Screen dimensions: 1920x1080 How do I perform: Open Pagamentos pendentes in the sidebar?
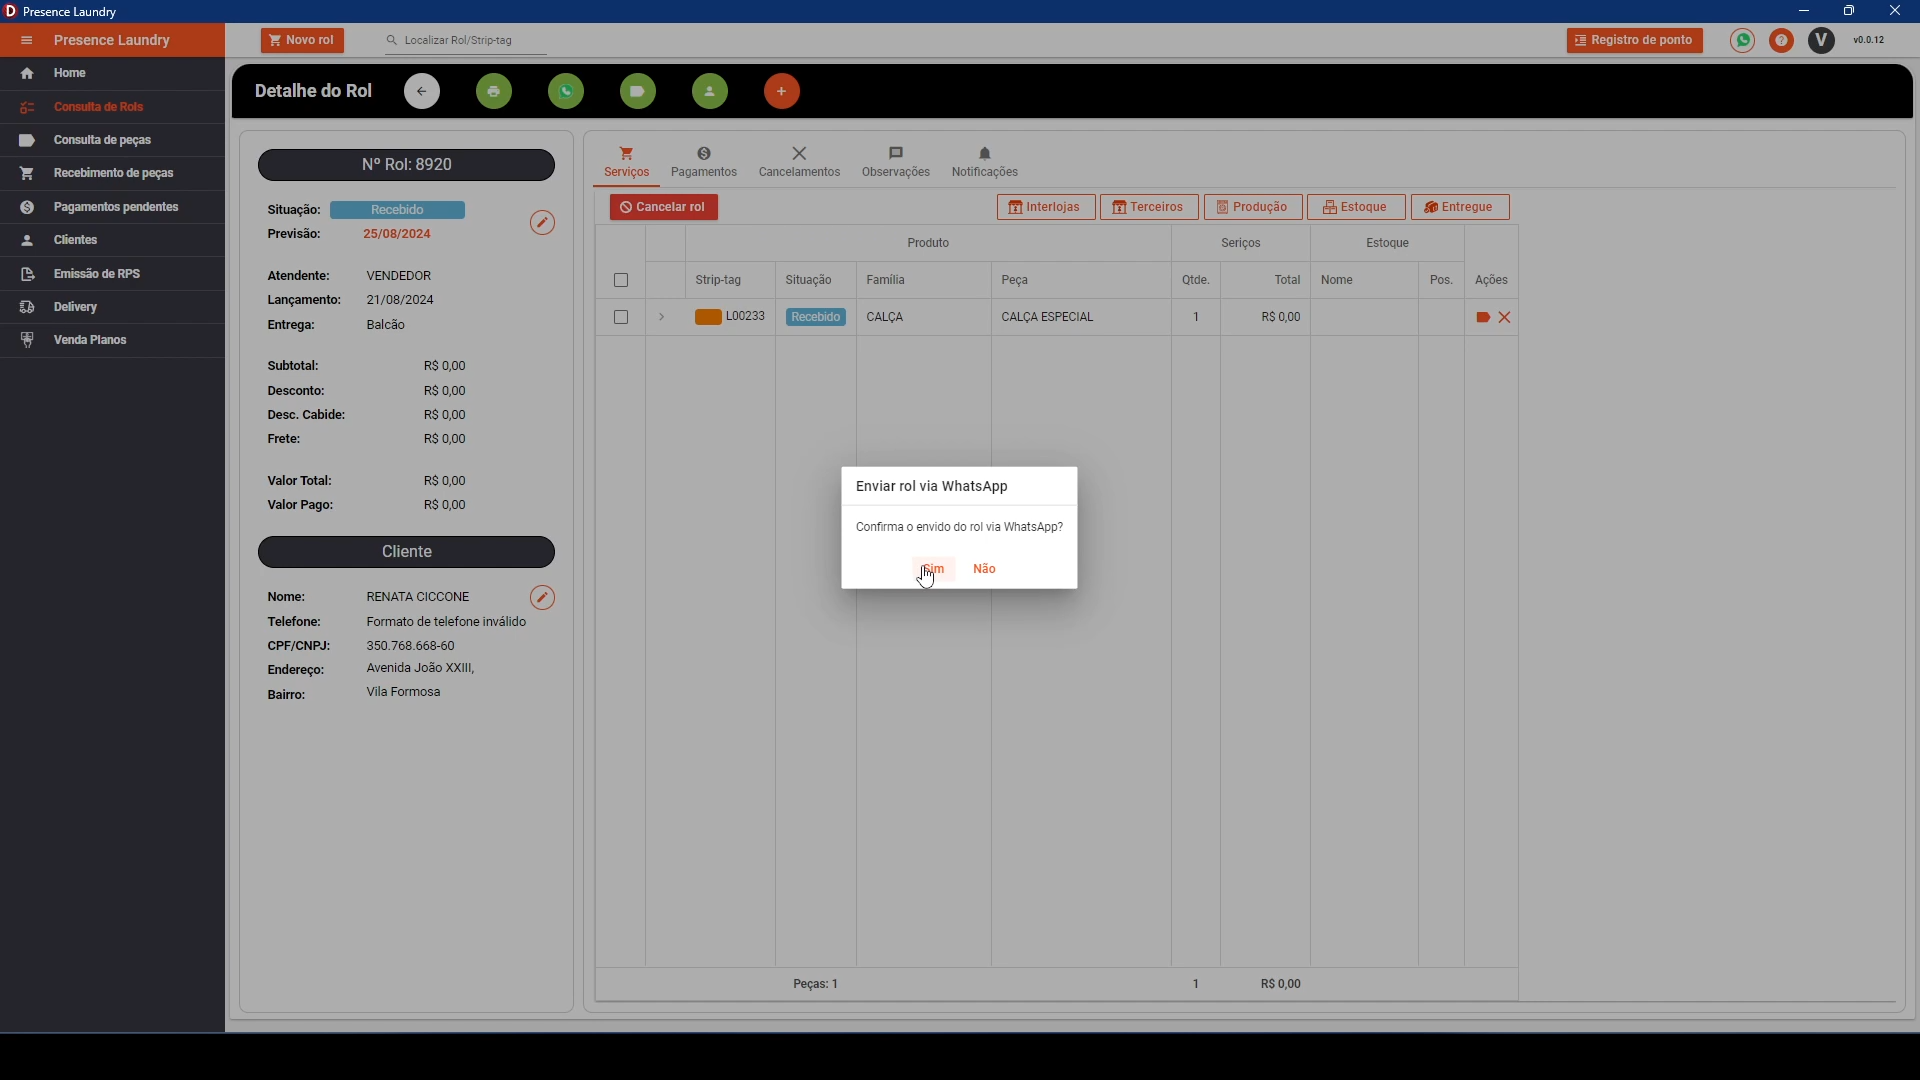(112, 207)
